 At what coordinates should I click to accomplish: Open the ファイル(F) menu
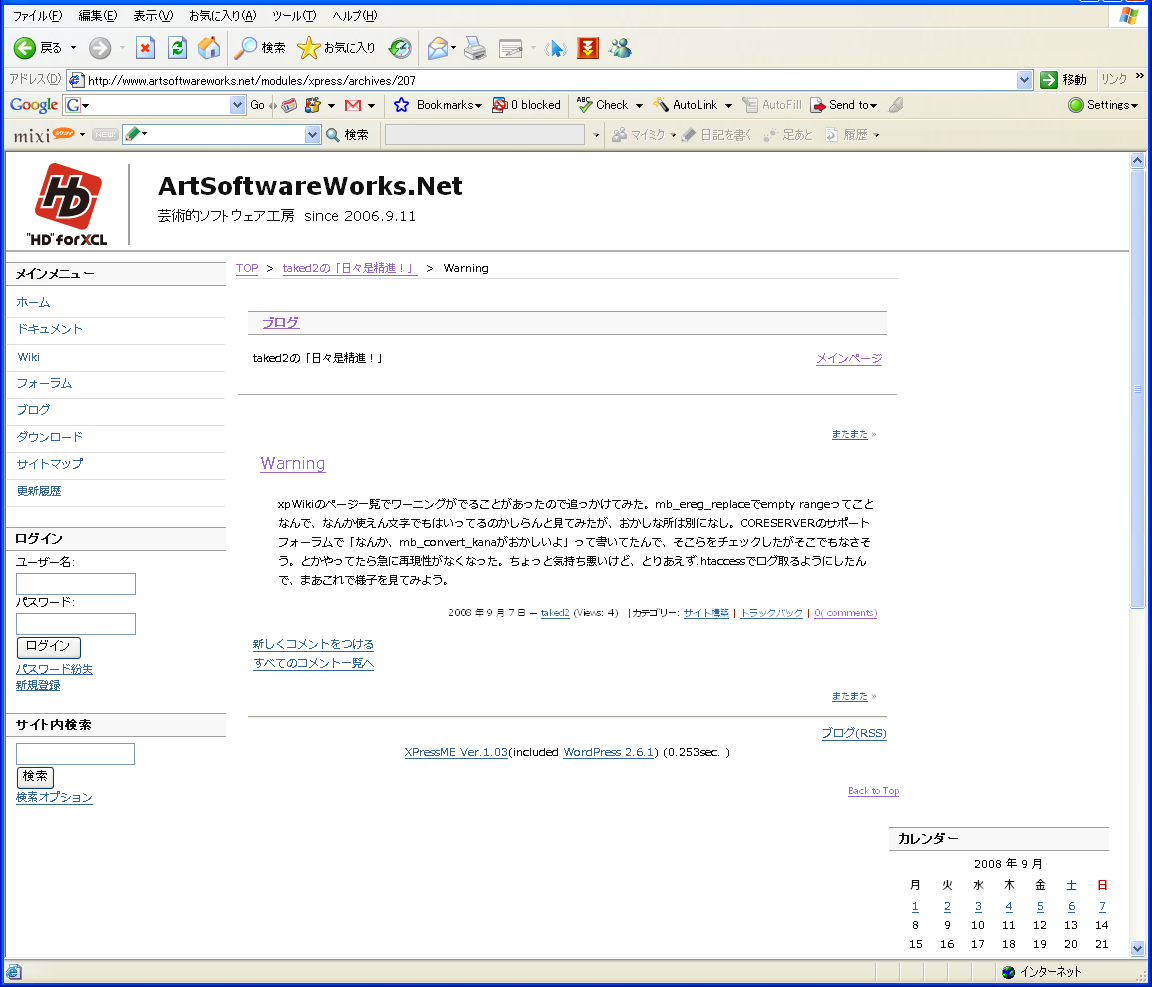[x=37, y=16]
